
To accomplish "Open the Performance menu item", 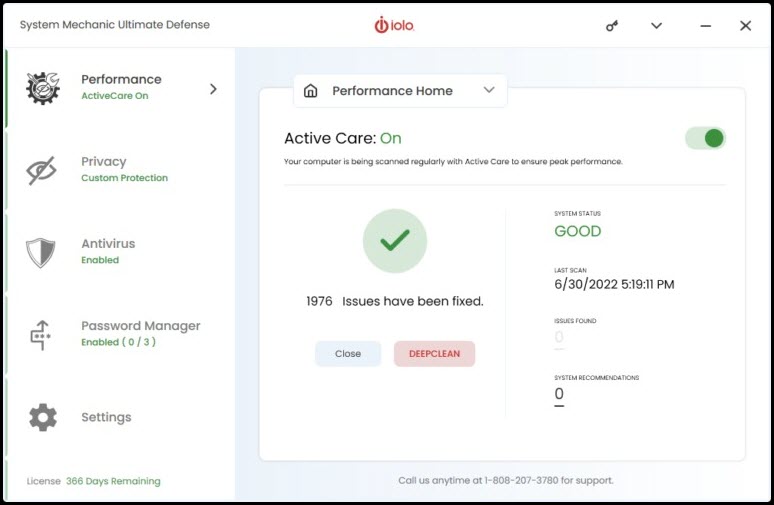I will [118, 88].
